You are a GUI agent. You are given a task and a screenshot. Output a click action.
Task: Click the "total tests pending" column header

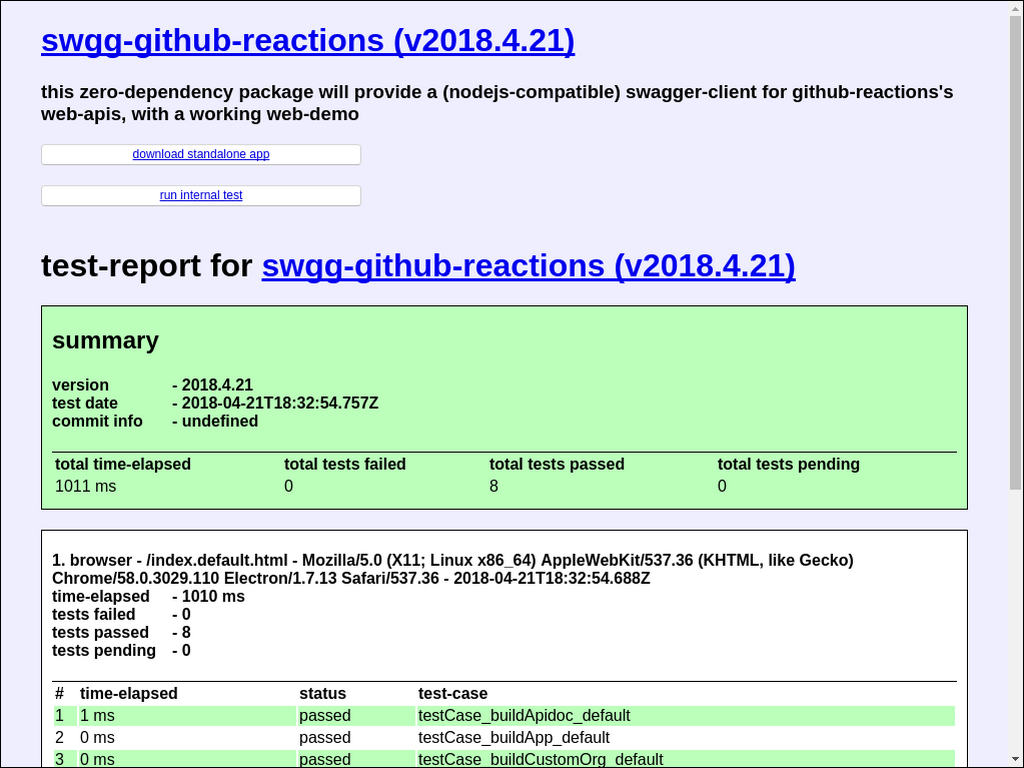click(x=788, y=464)
